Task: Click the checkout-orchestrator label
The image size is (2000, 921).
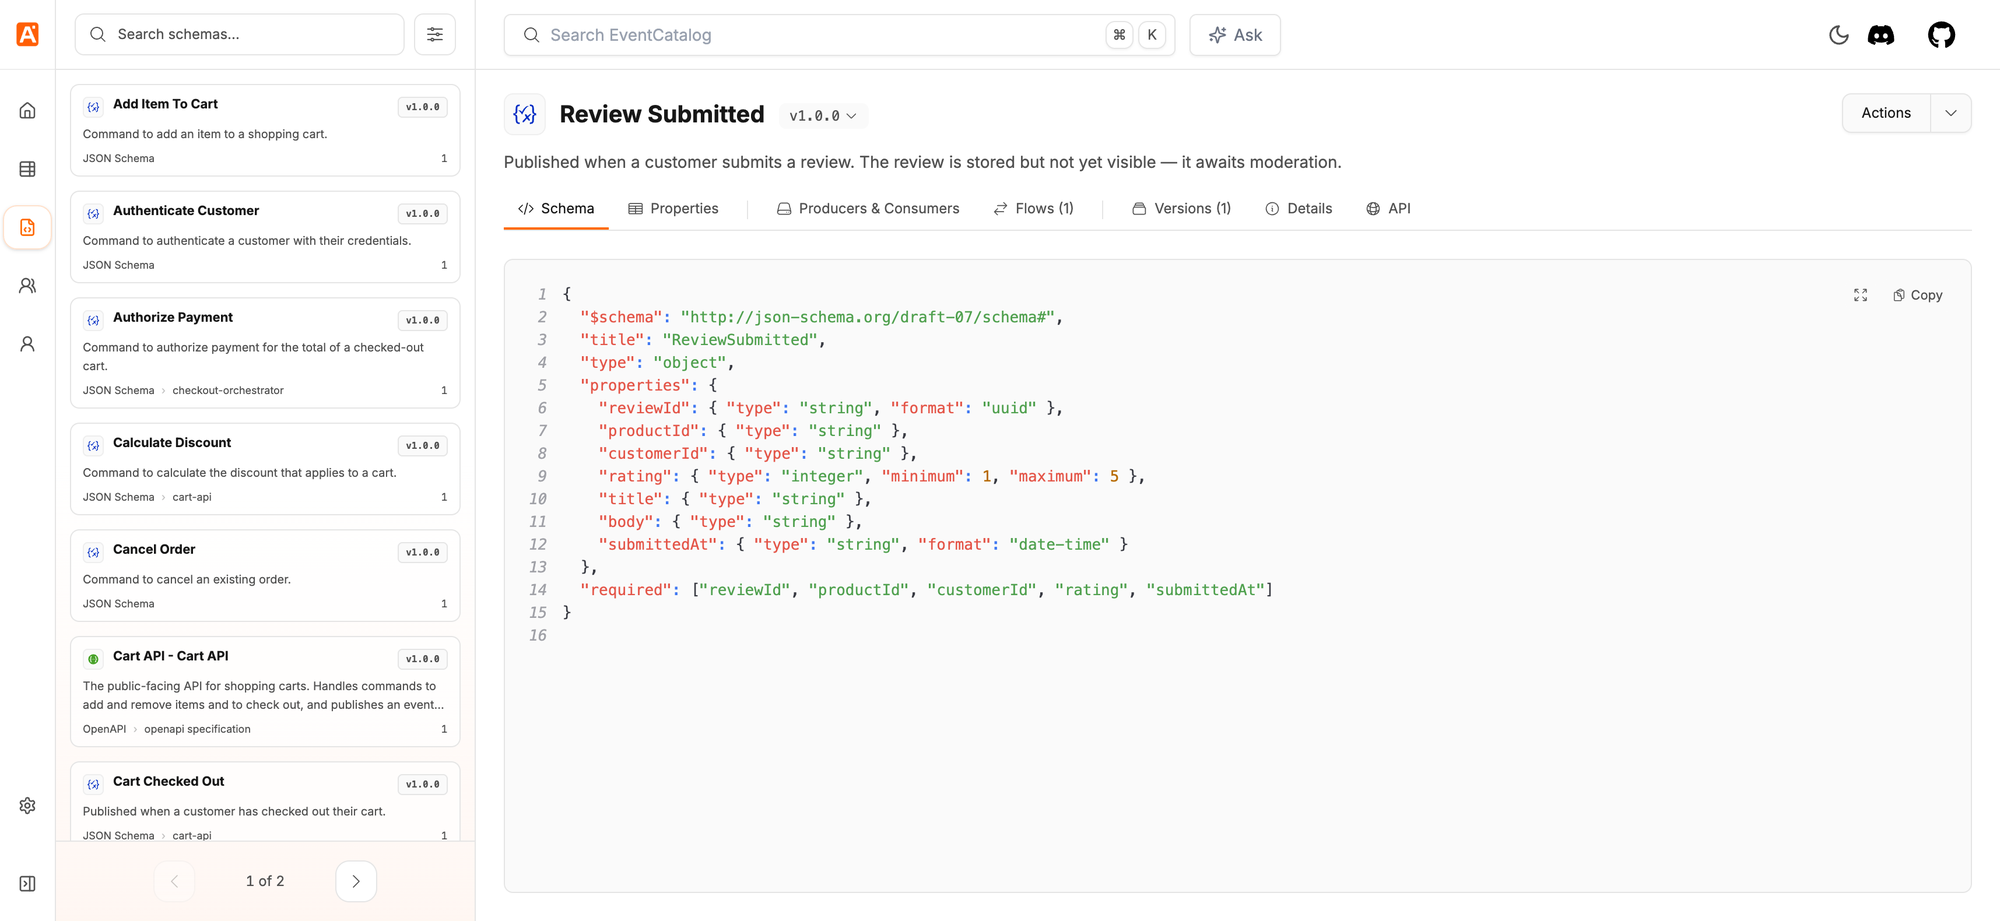Action: tap(228, 391)
